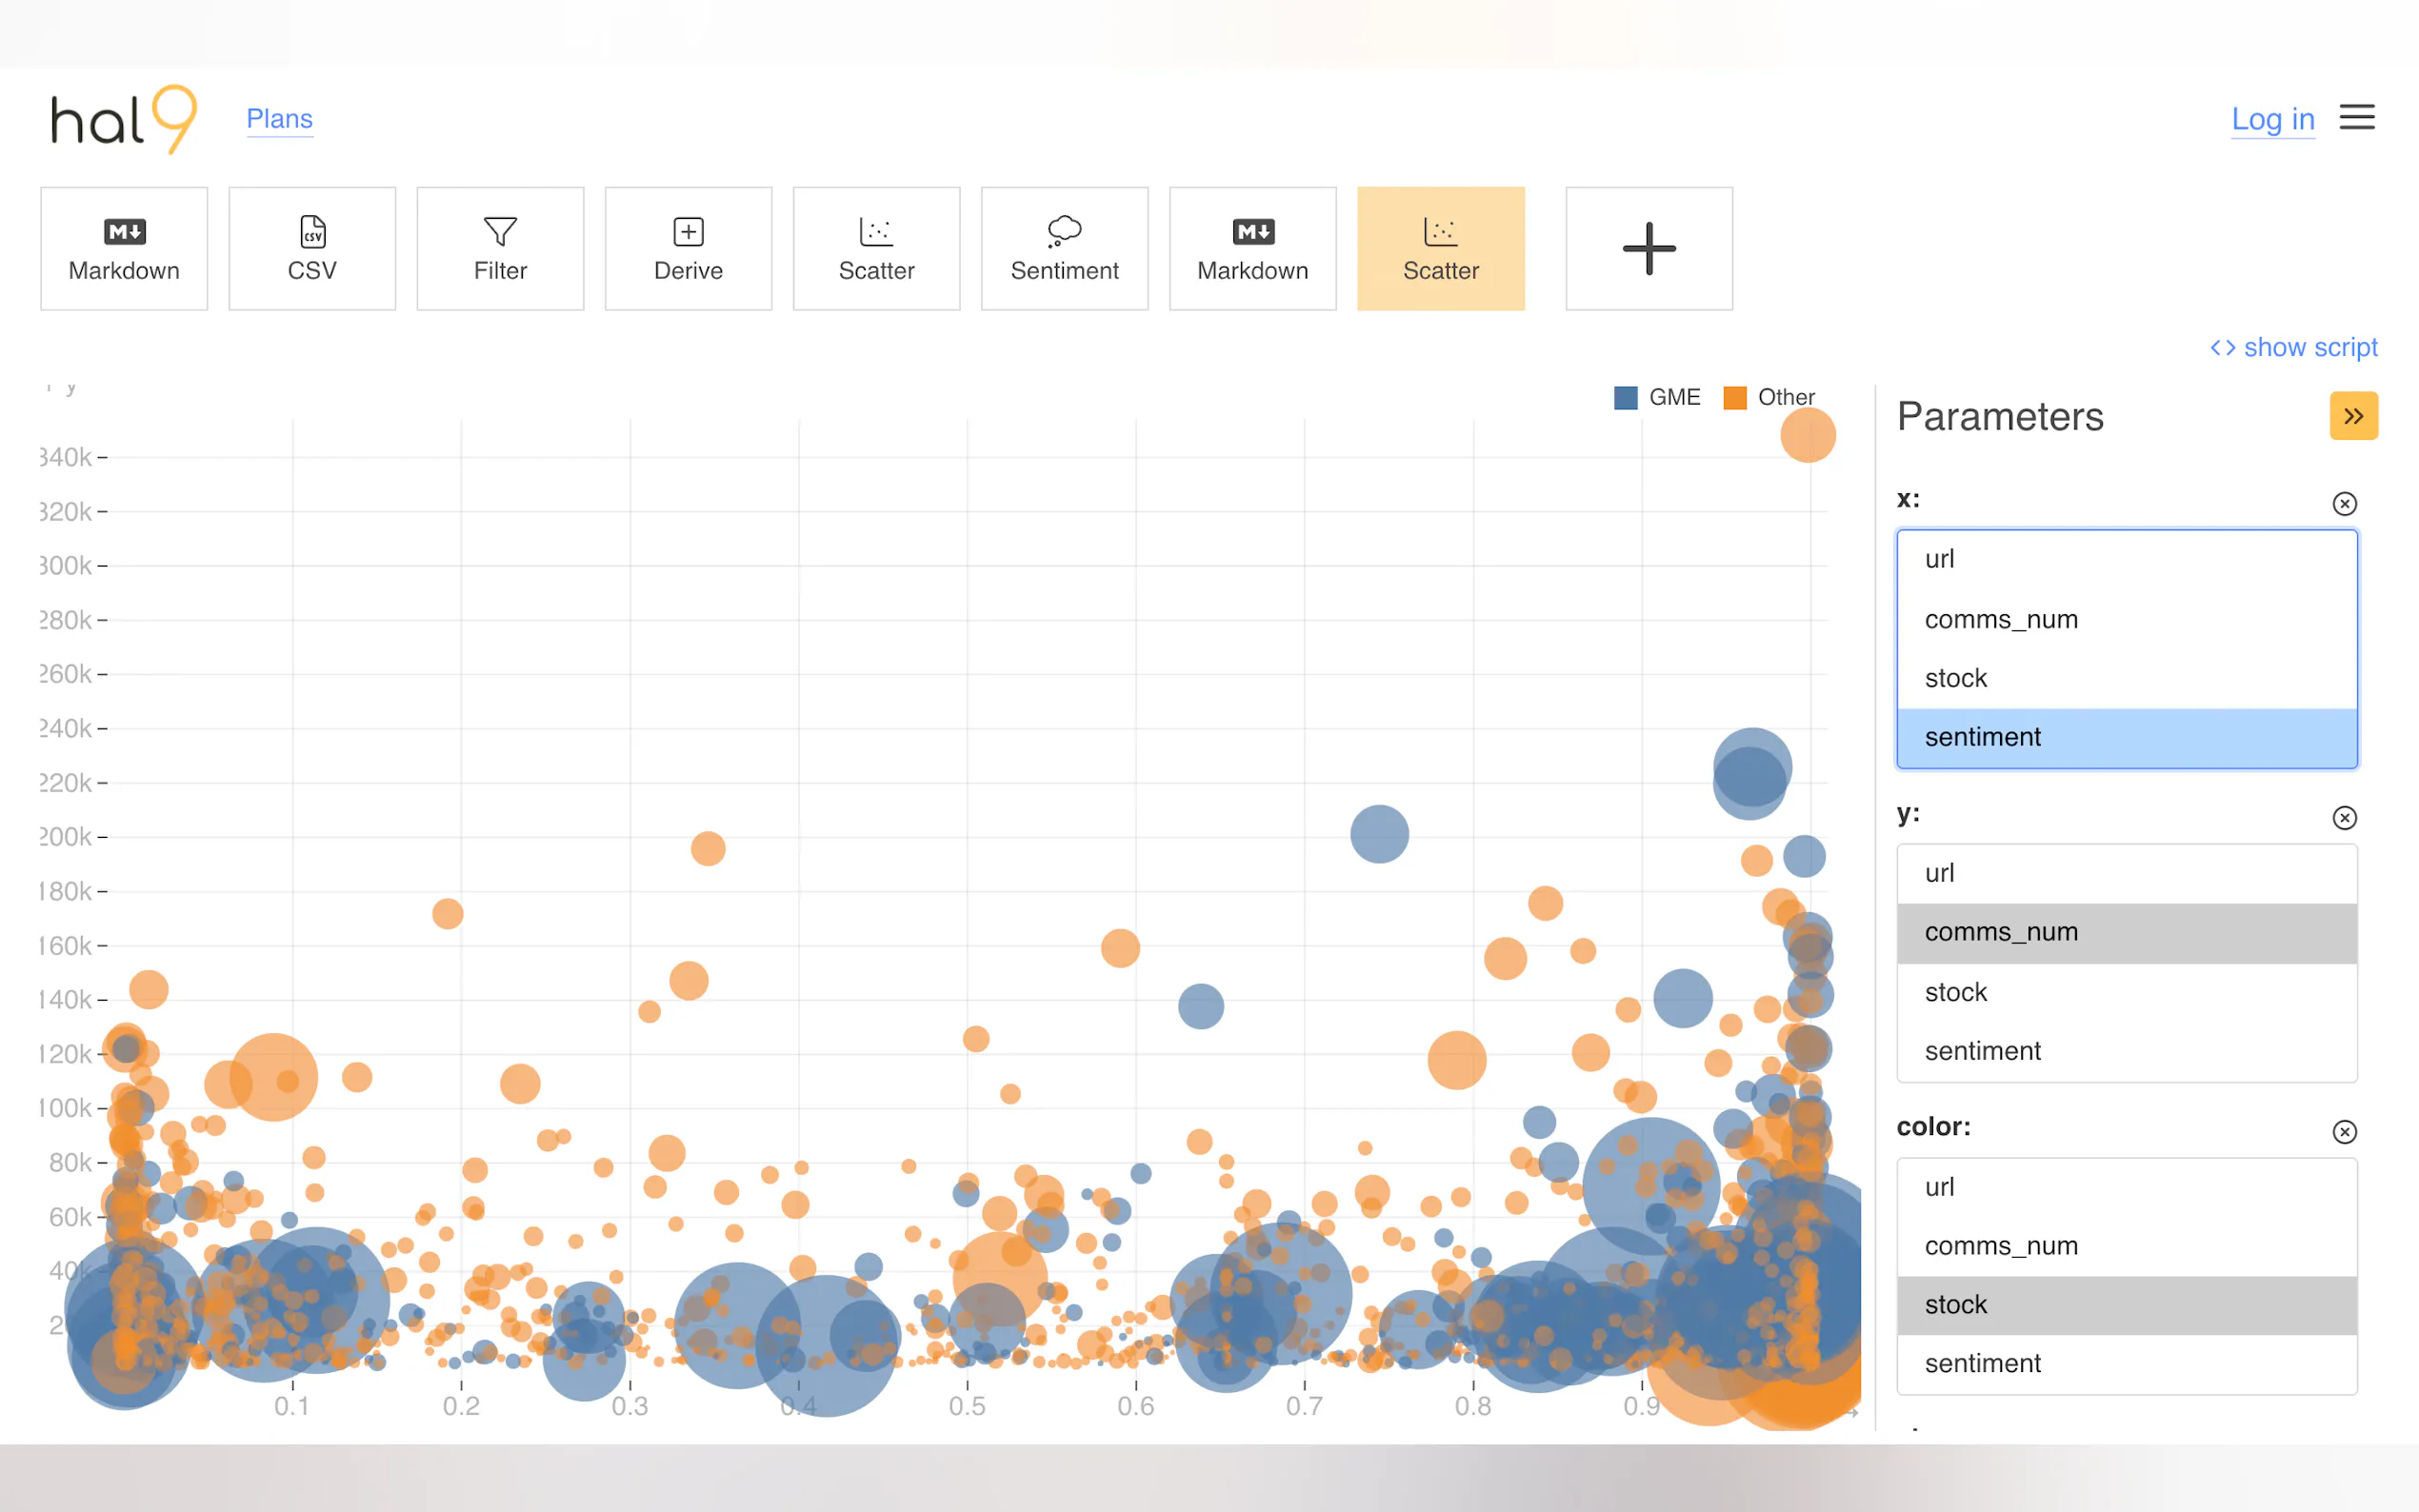
Task: Collapse the Parameters panel
Action: click(x=2353, y=416)
